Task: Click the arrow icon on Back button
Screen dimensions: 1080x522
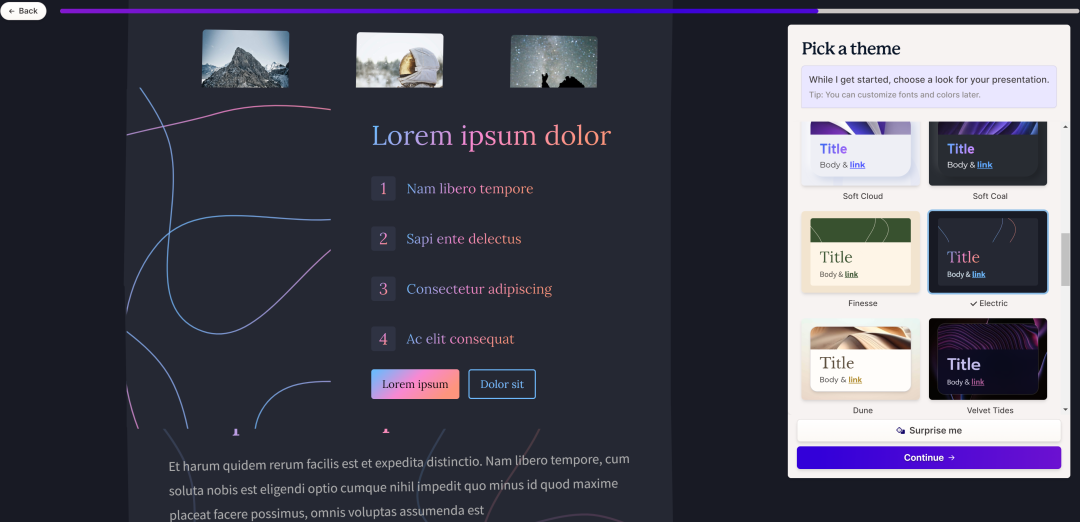Action: click(x=12, y=11)
